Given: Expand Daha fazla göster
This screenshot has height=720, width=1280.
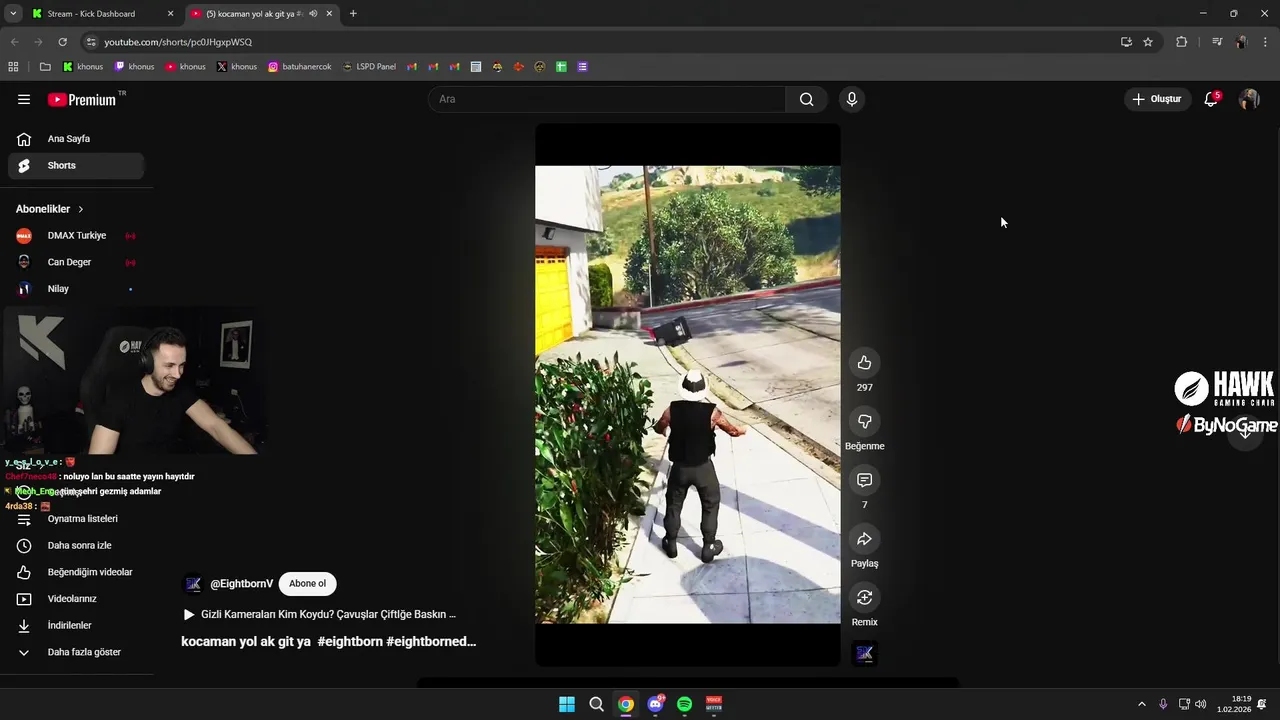Looking at the screenshot, I should (x=76, y=652).
